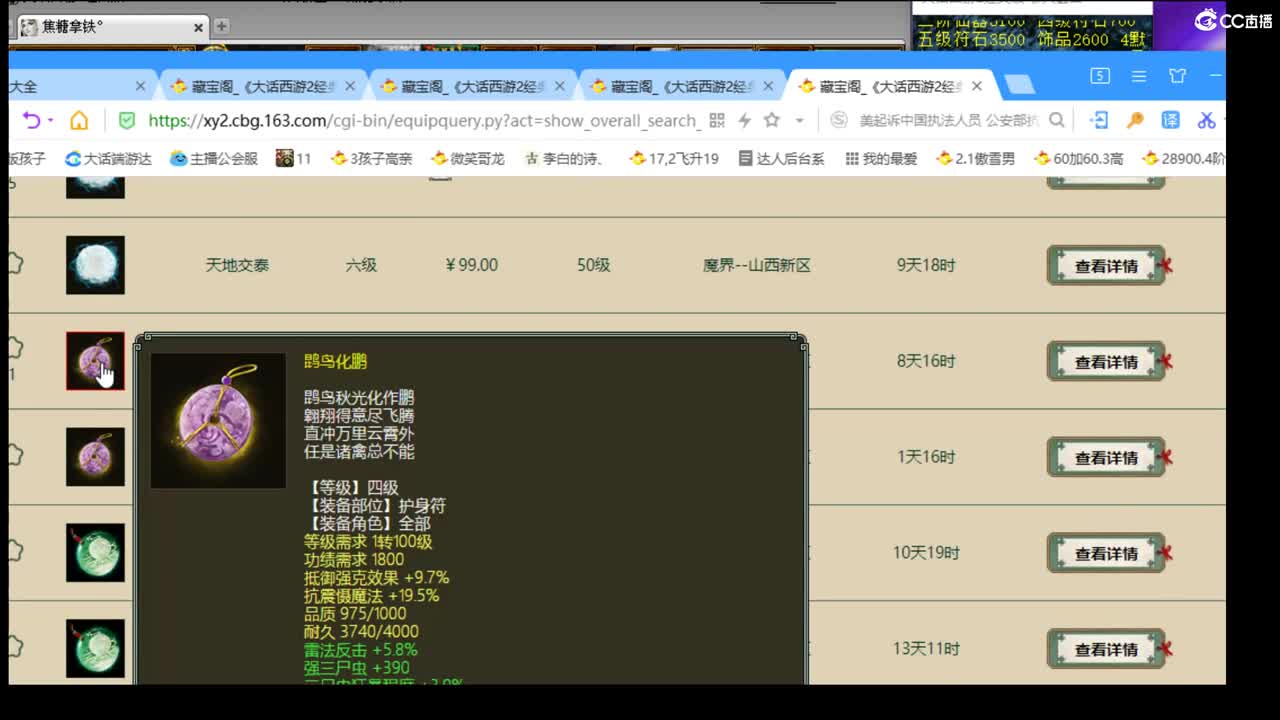Click 查看详情 for 8天16时 row
This screenshot has width=1280, height=720.
1106,362
